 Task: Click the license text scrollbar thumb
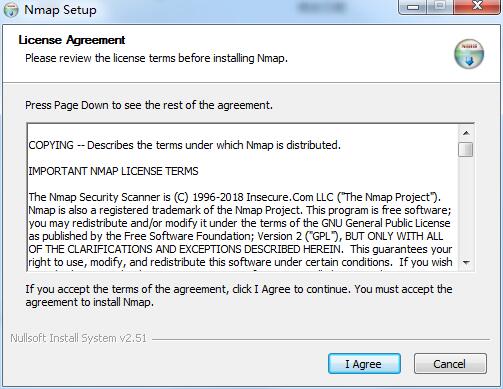[465, 149]
